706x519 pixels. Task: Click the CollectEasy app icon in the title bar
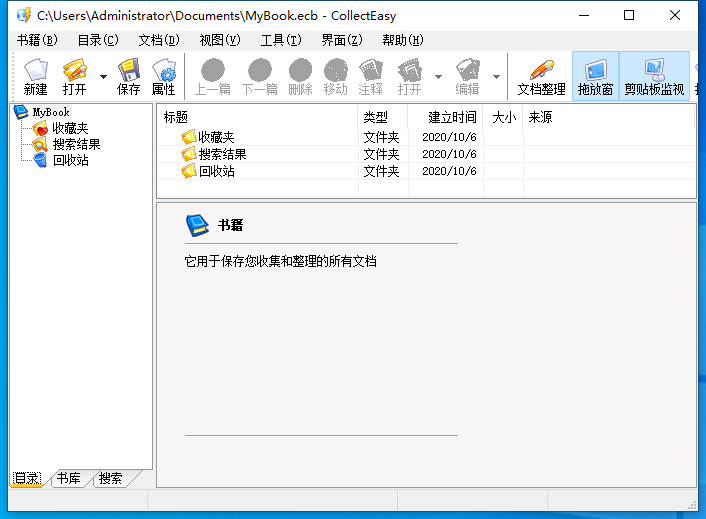[x=24, y=15]
